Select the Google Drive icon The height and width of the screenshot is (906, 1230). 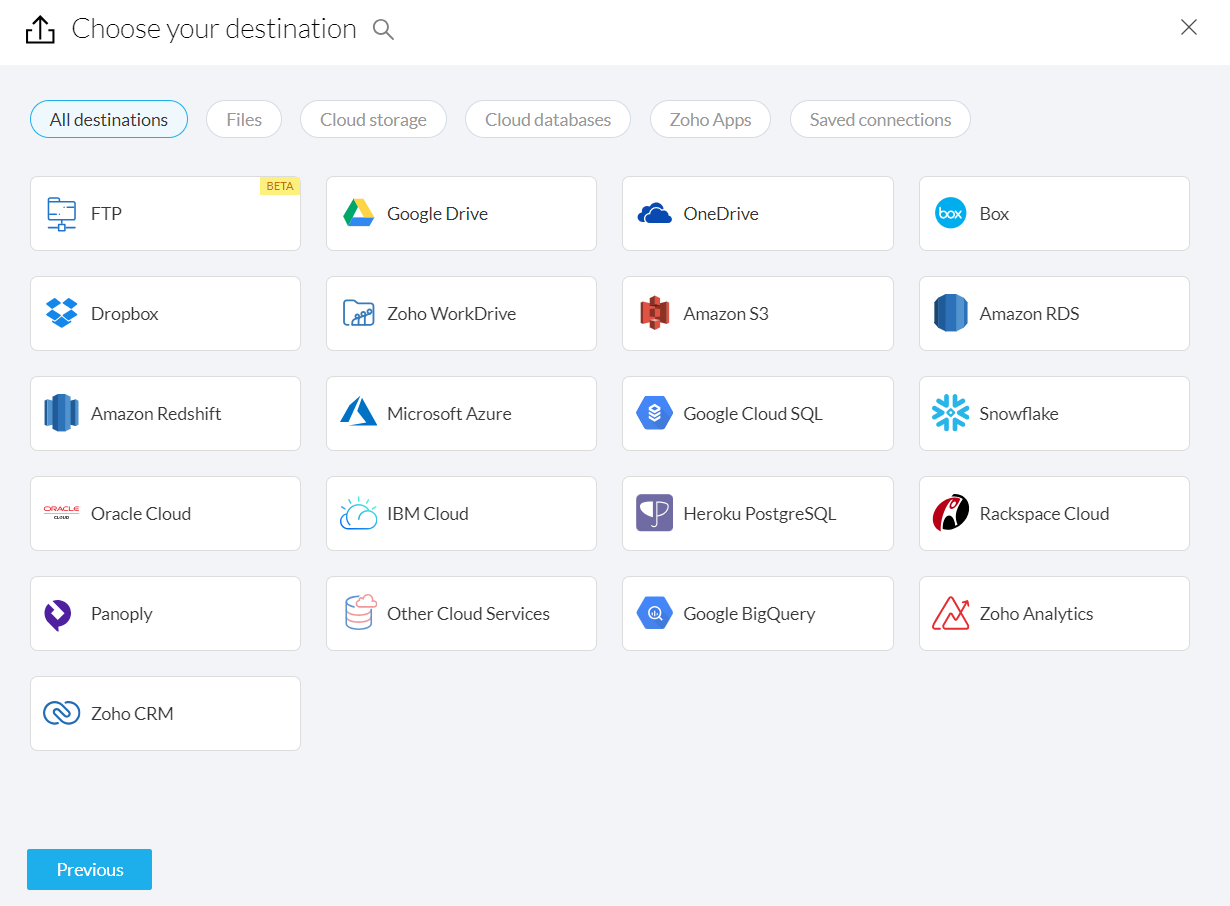pos(358,214)
